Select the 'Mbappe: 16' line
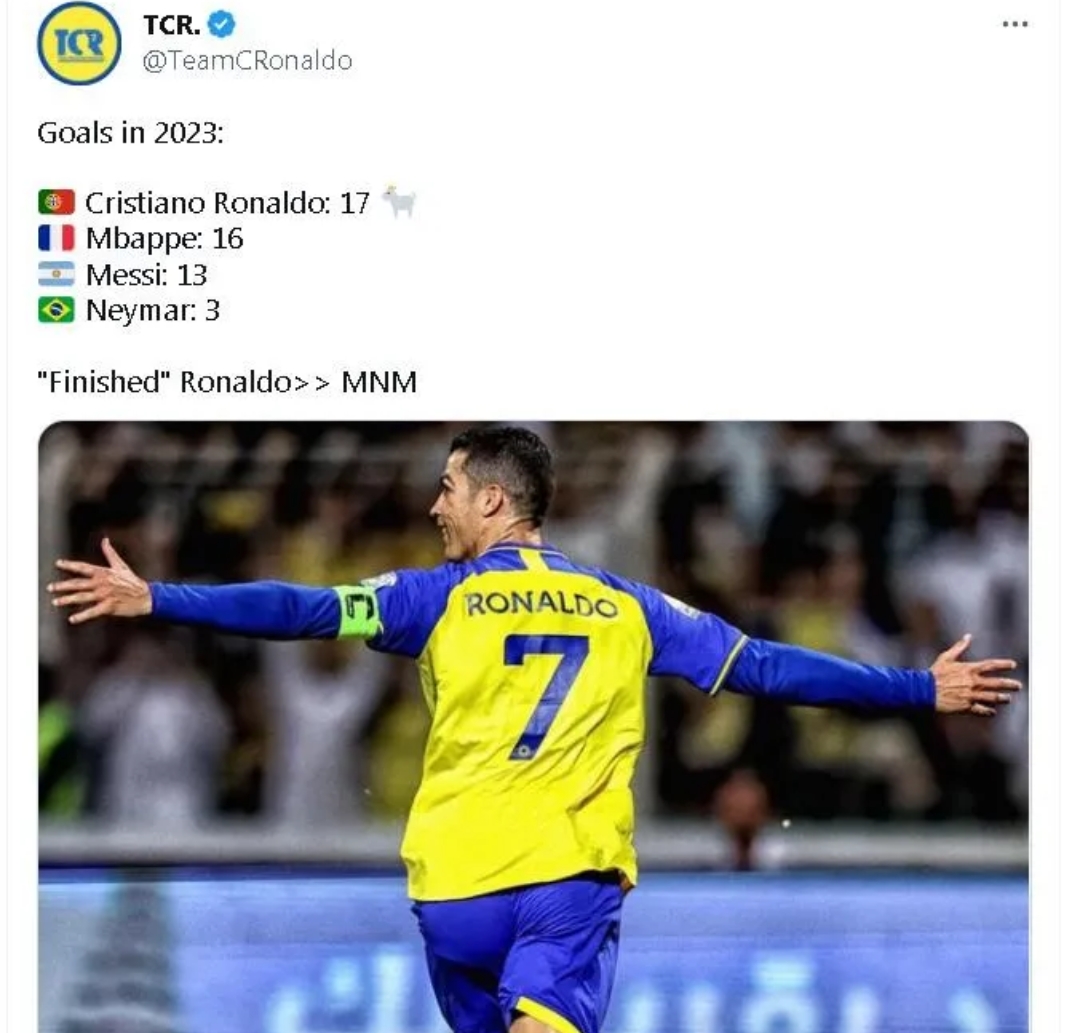The width and height of the screenshot is (1080, 1033). 164,239
